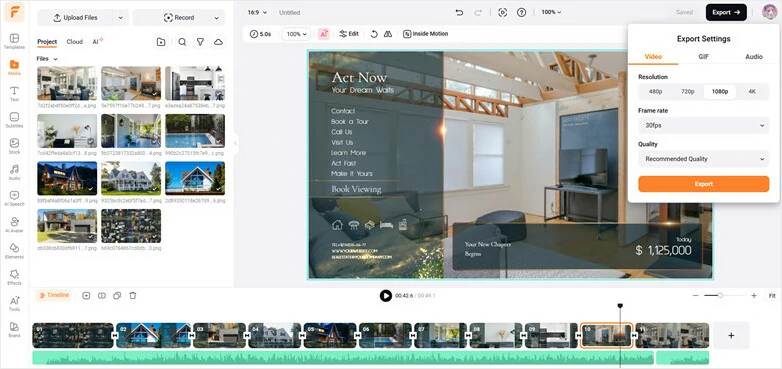This screenshot has height=369, width=782.
Task: Undo the last action
Action: click(459, 12)
